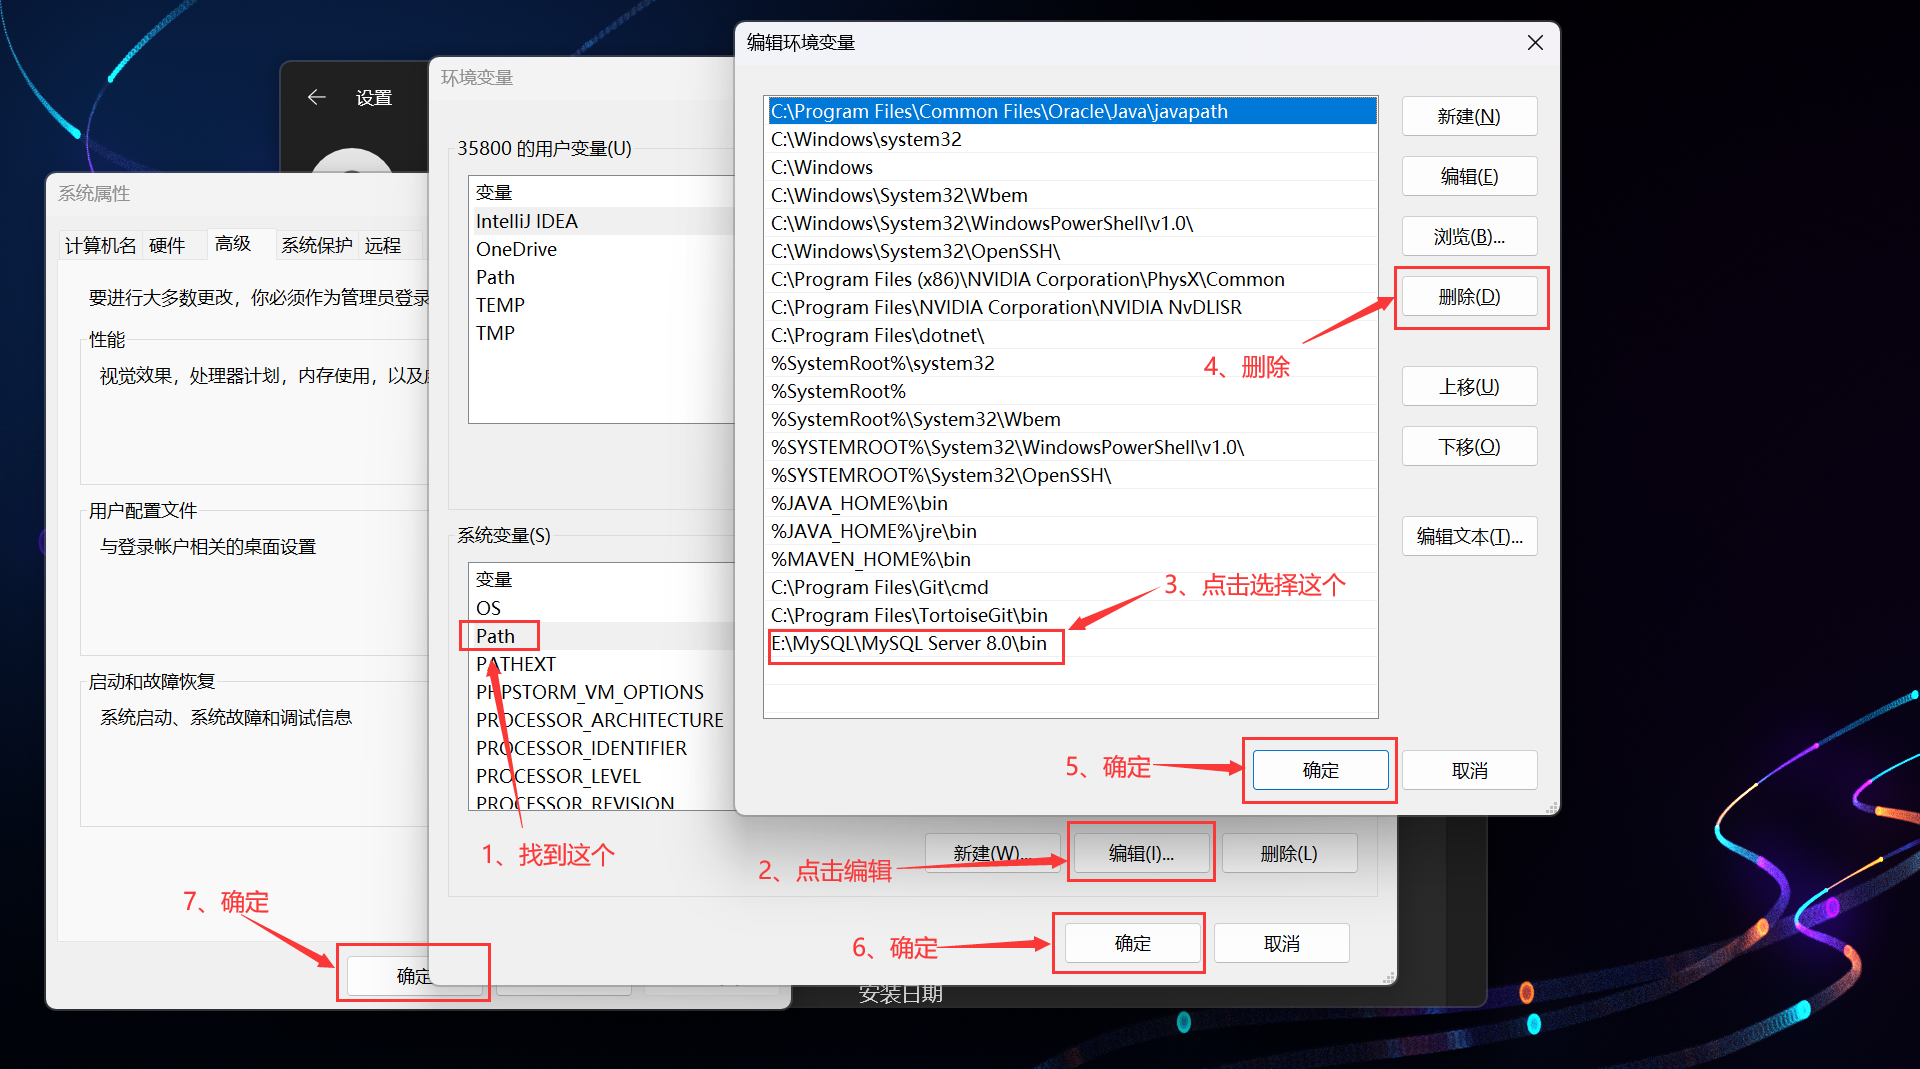
Task: Select NVIDIA NvDLISR path entry
Action: pyautogui.click(x=1071, y=307)
